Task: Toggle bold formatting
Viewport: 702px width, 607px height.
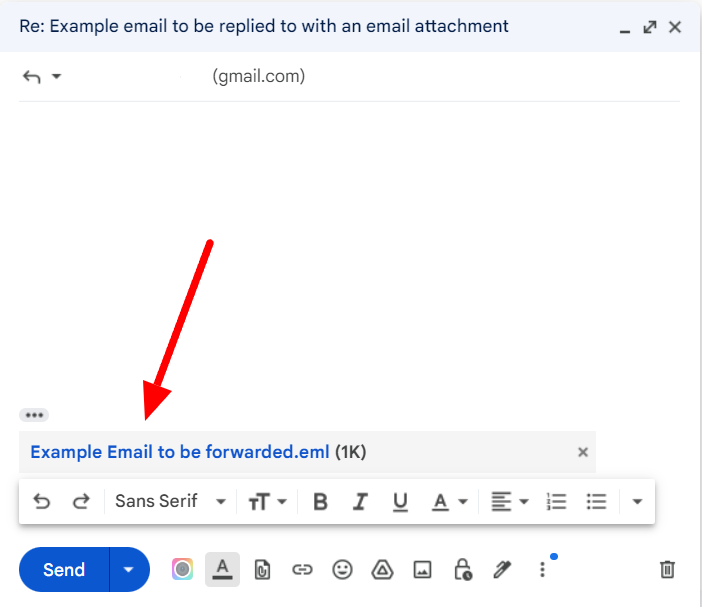Action: coord(320,501)
